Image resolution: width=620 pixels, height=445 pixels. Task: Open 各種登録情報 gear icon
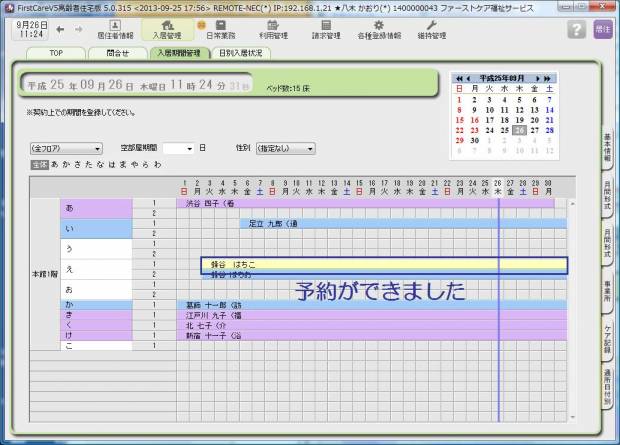click(x=379, y=29)
